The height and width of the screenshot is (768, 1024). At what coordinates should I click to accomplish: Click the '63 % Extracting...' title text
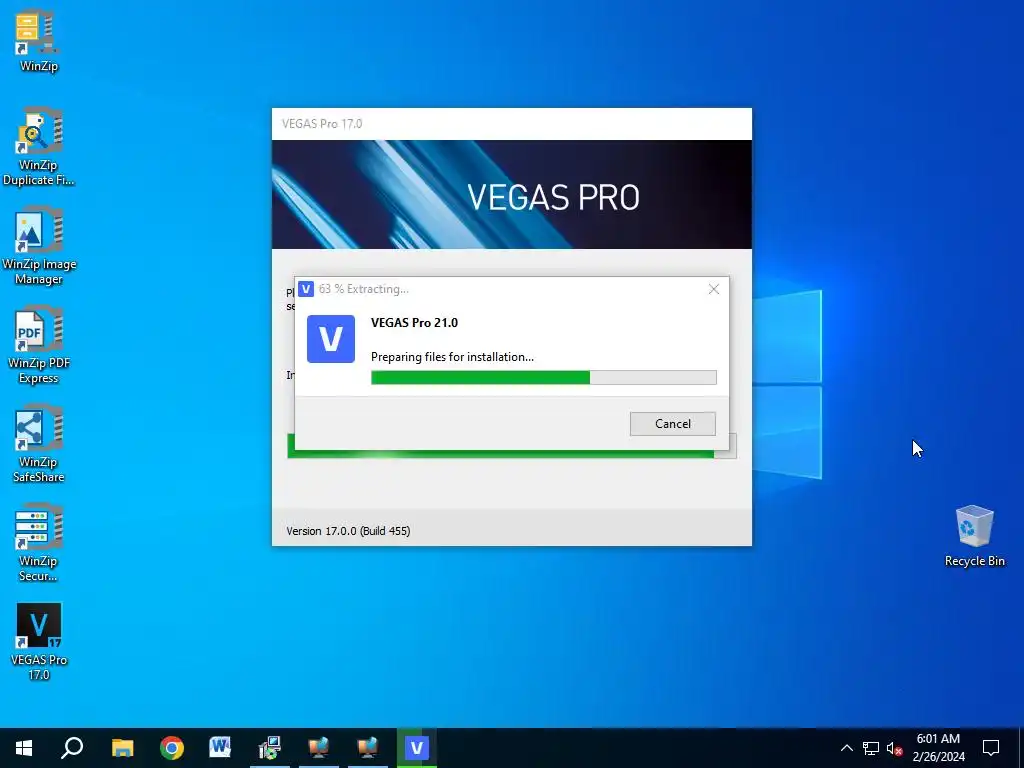point(364,289)
